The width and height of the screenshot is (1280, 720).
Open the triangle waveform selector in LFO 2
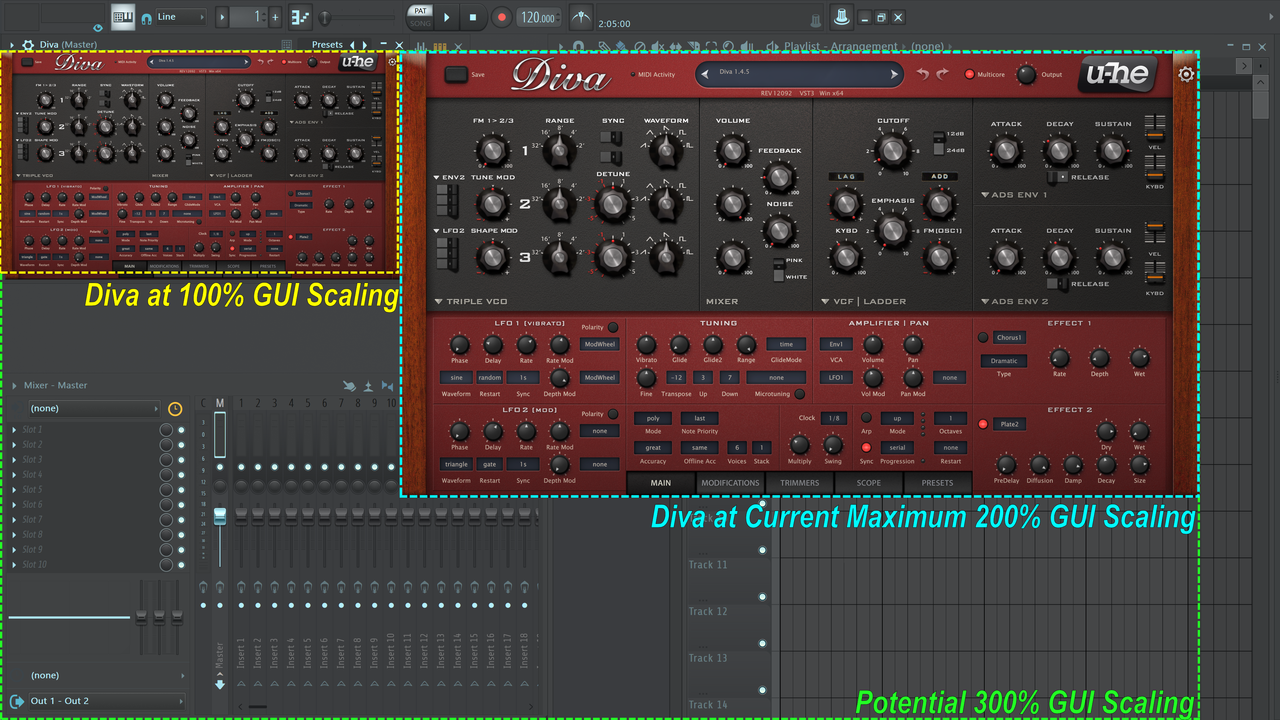(456, 464)
